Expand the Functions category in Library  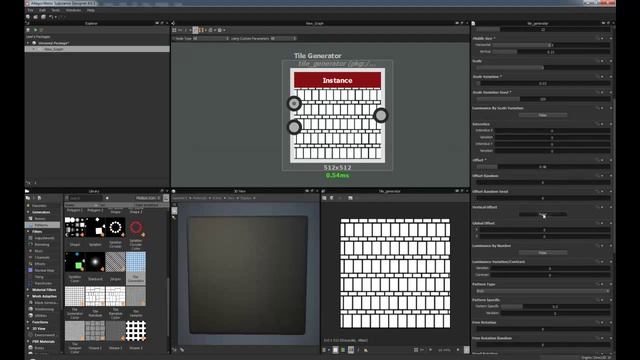click(28, 322)
